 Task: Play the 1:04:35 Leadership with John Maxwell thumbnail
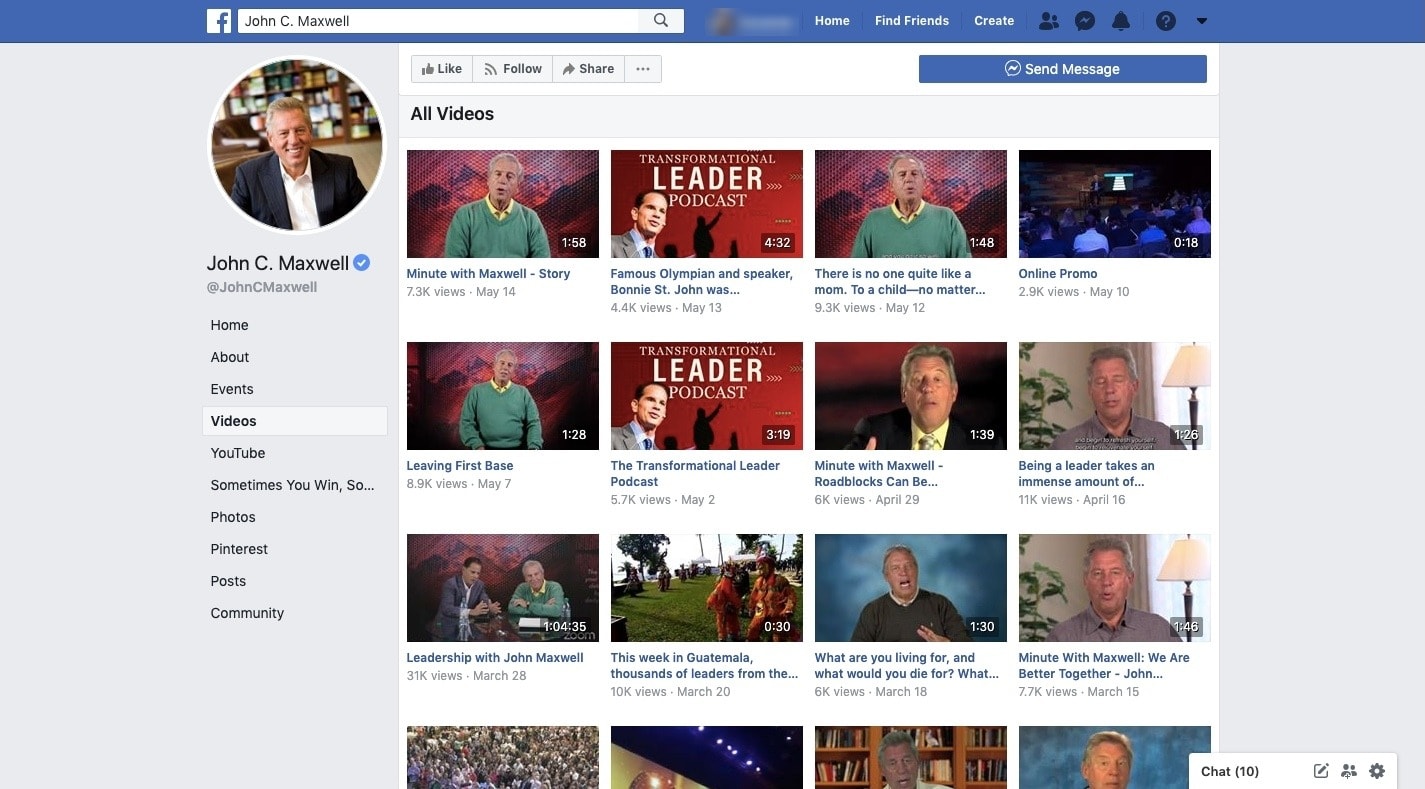pos(503,588)
